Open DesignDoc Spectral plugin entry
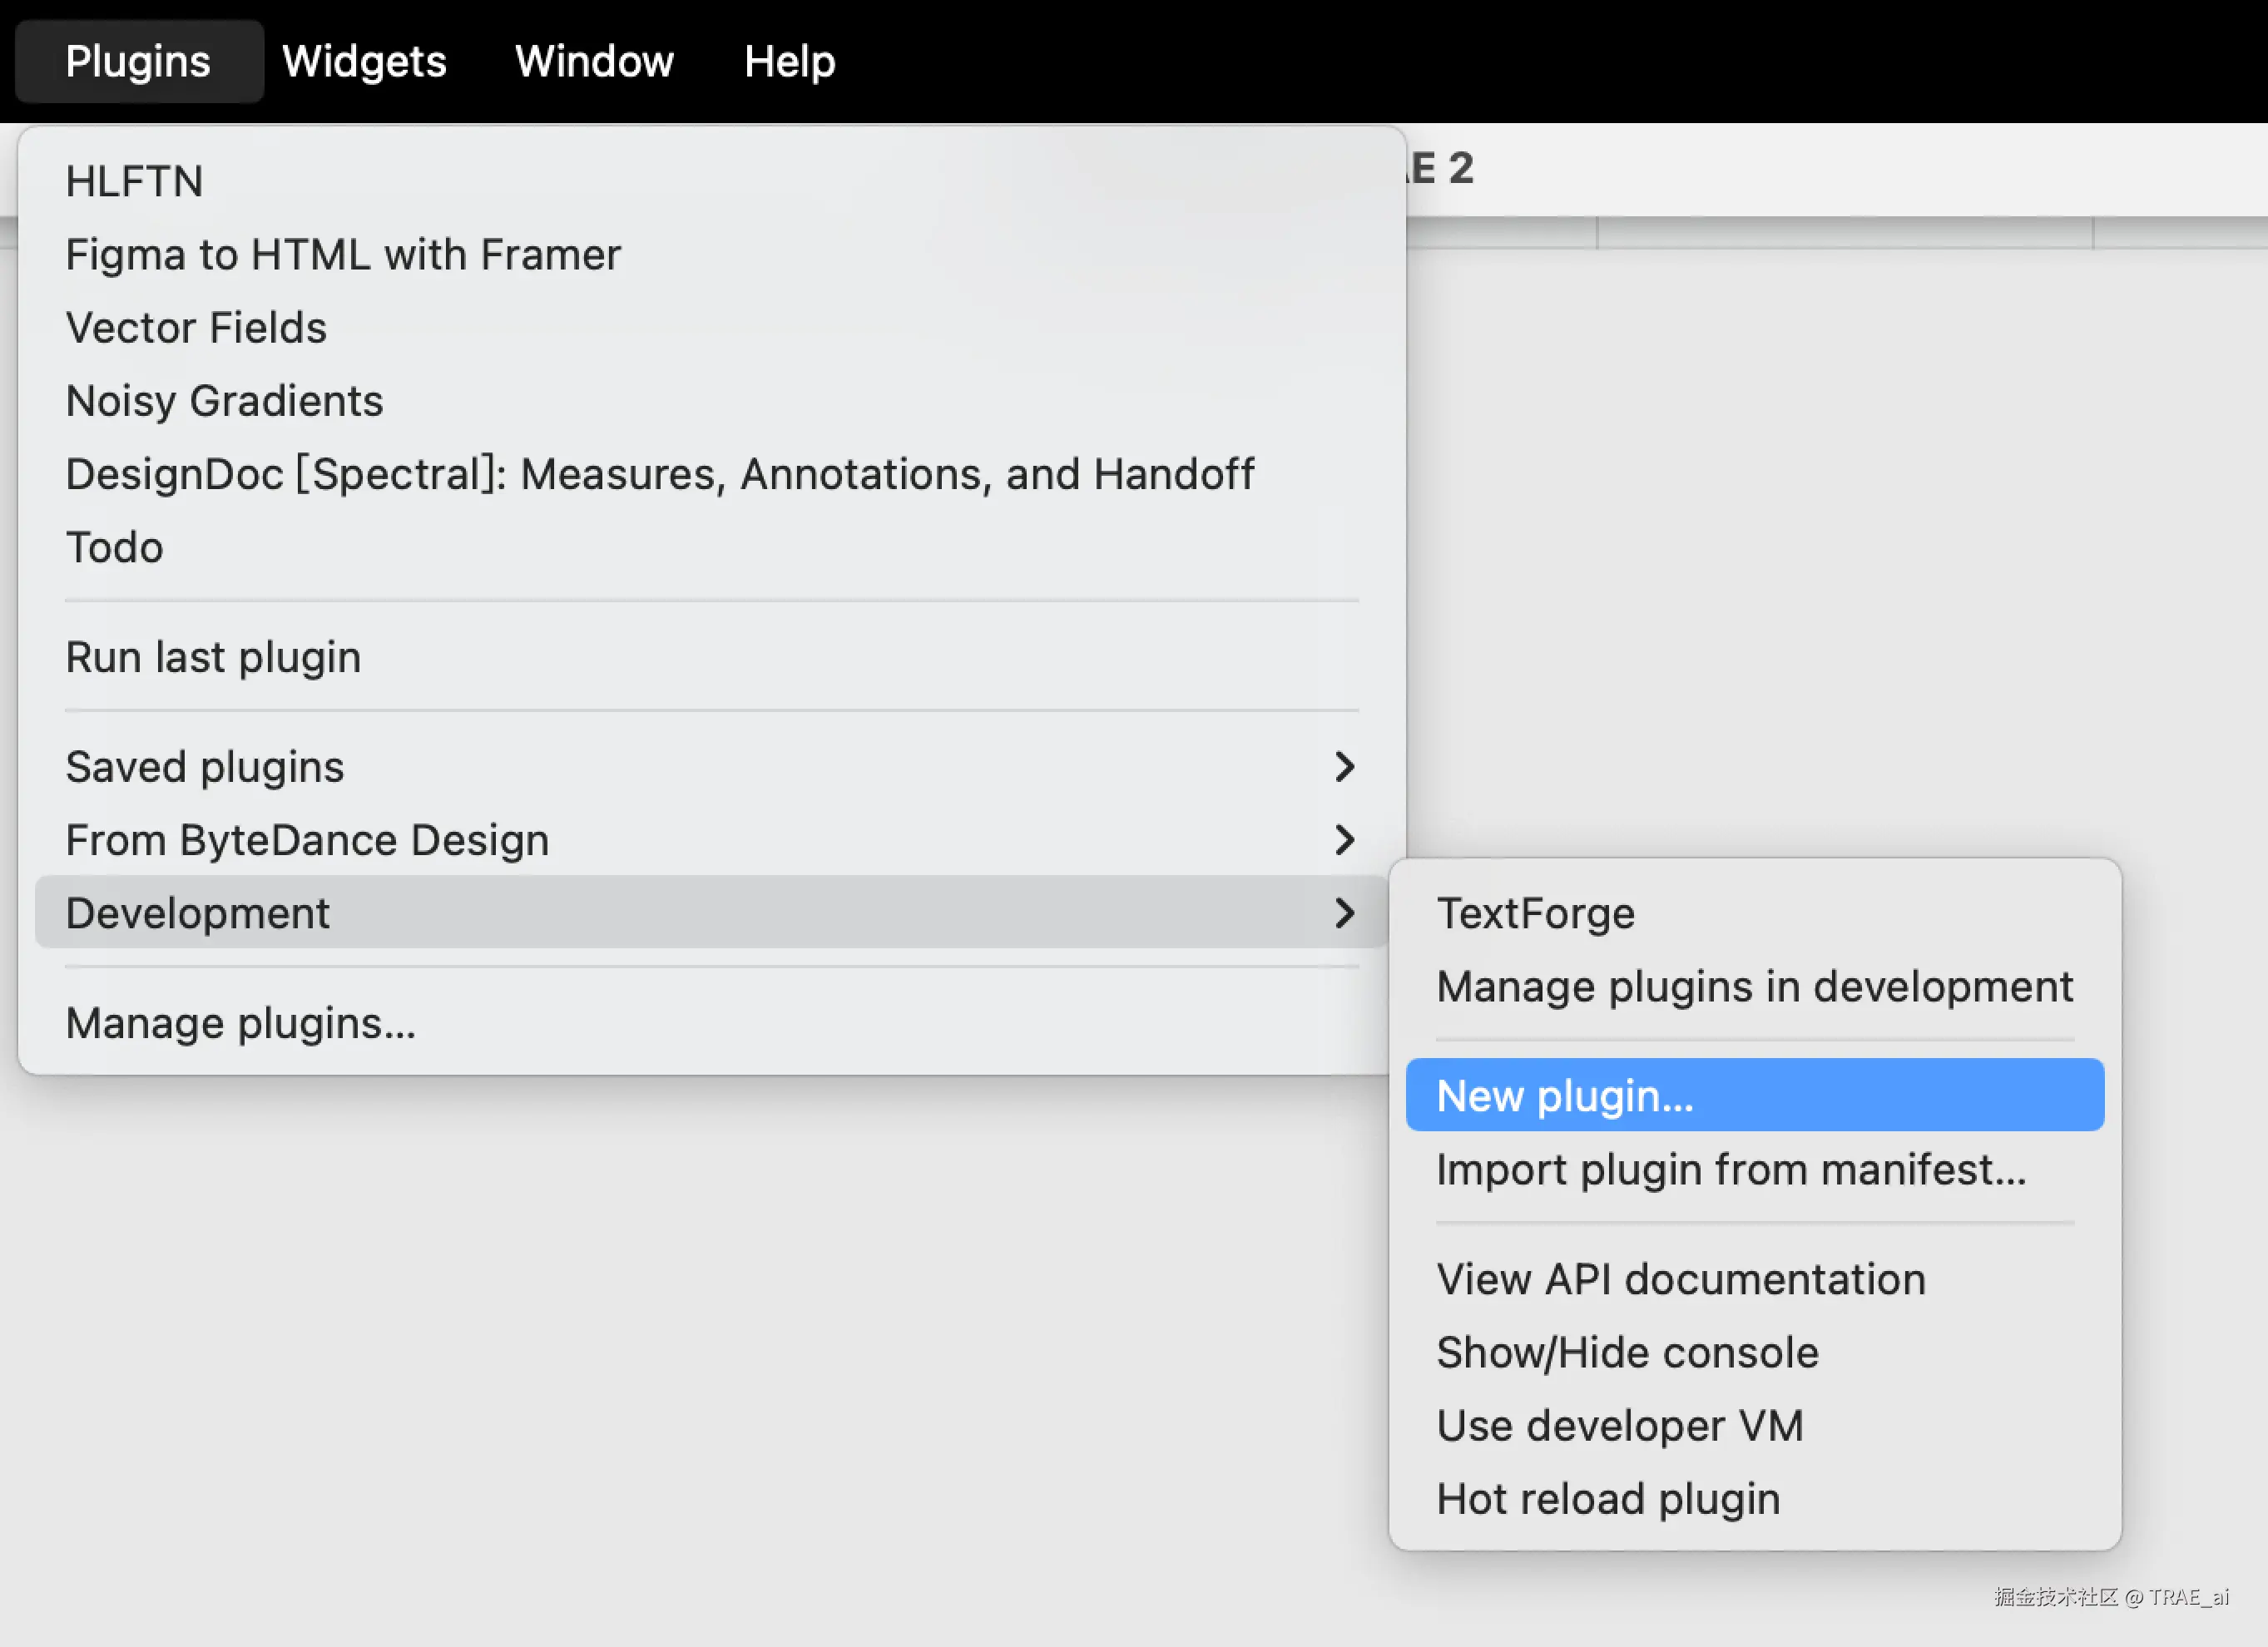 click(x=659, y=474)
